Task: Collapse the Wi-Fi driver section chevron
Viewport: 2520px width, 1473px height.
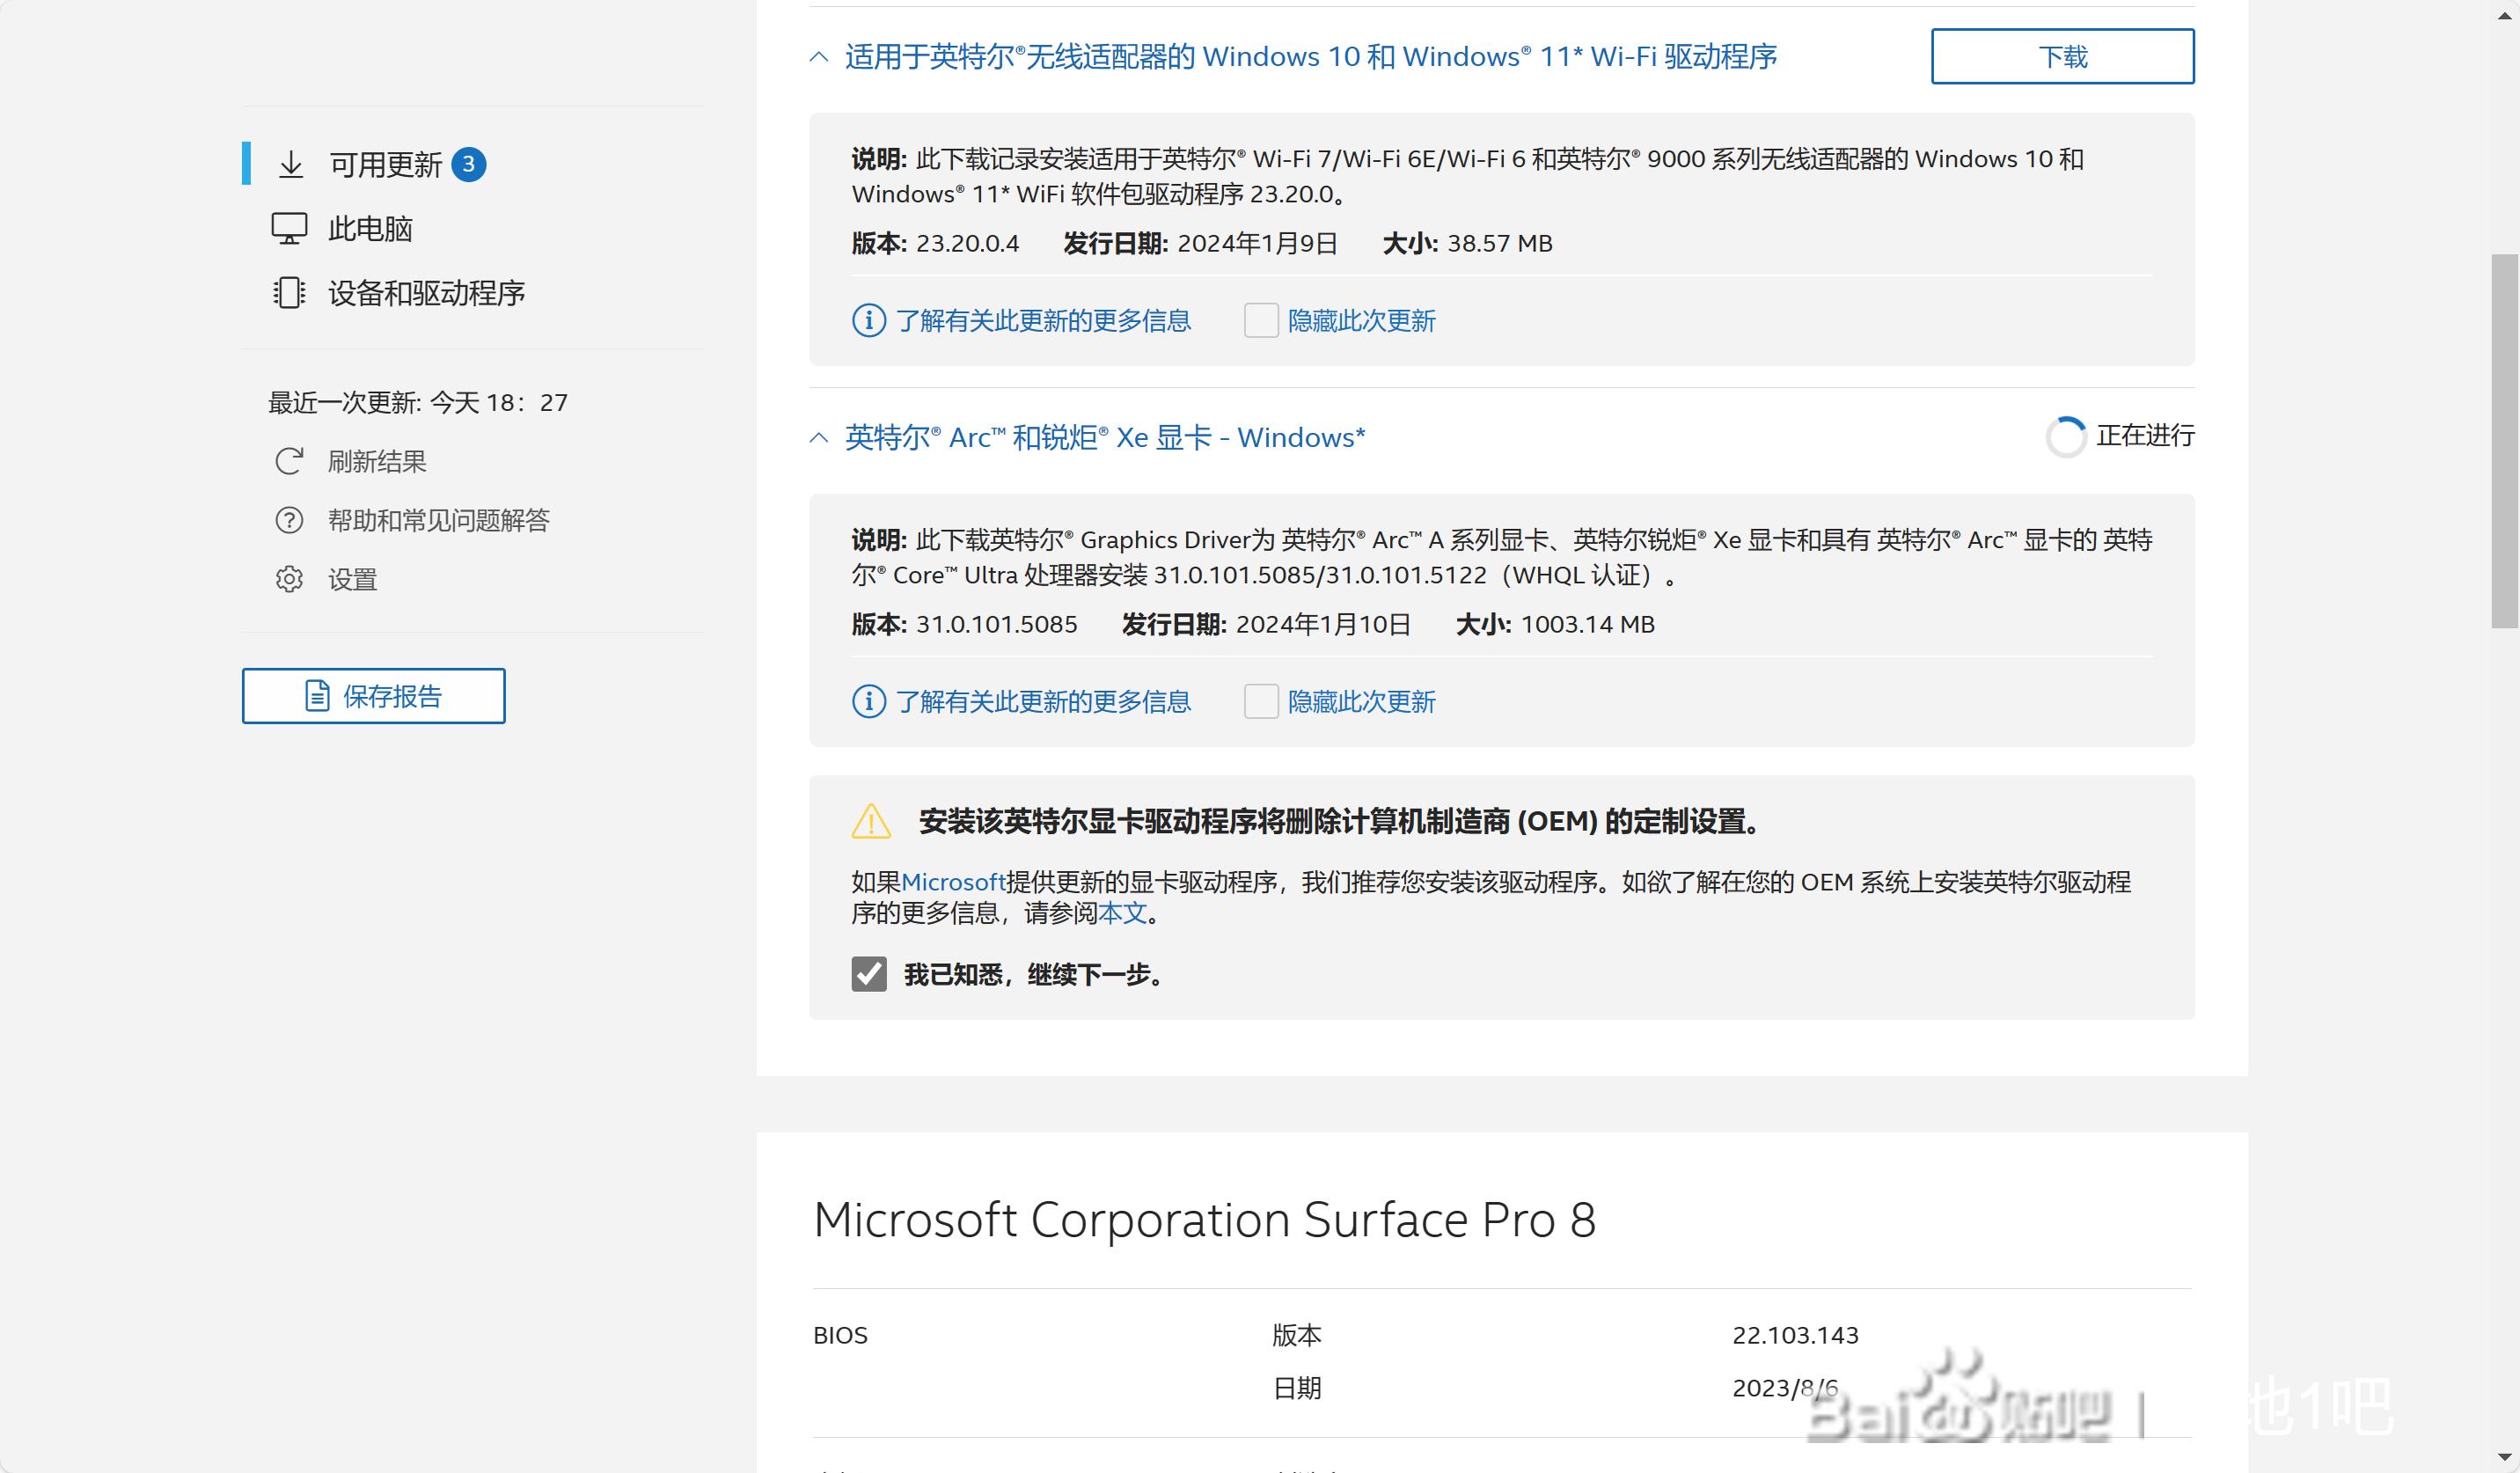Action: click(819, 57)
